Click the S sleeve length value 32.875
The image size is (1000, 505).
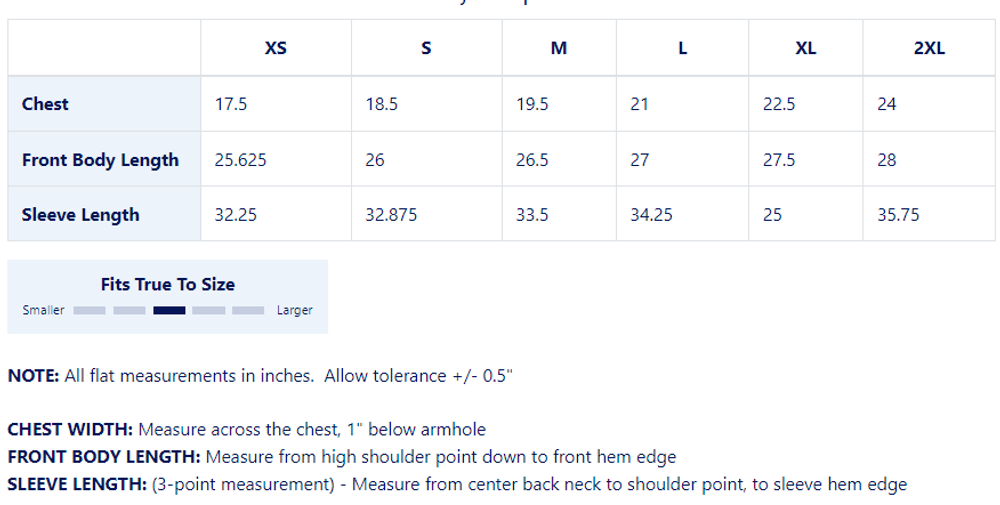[391, 215]
